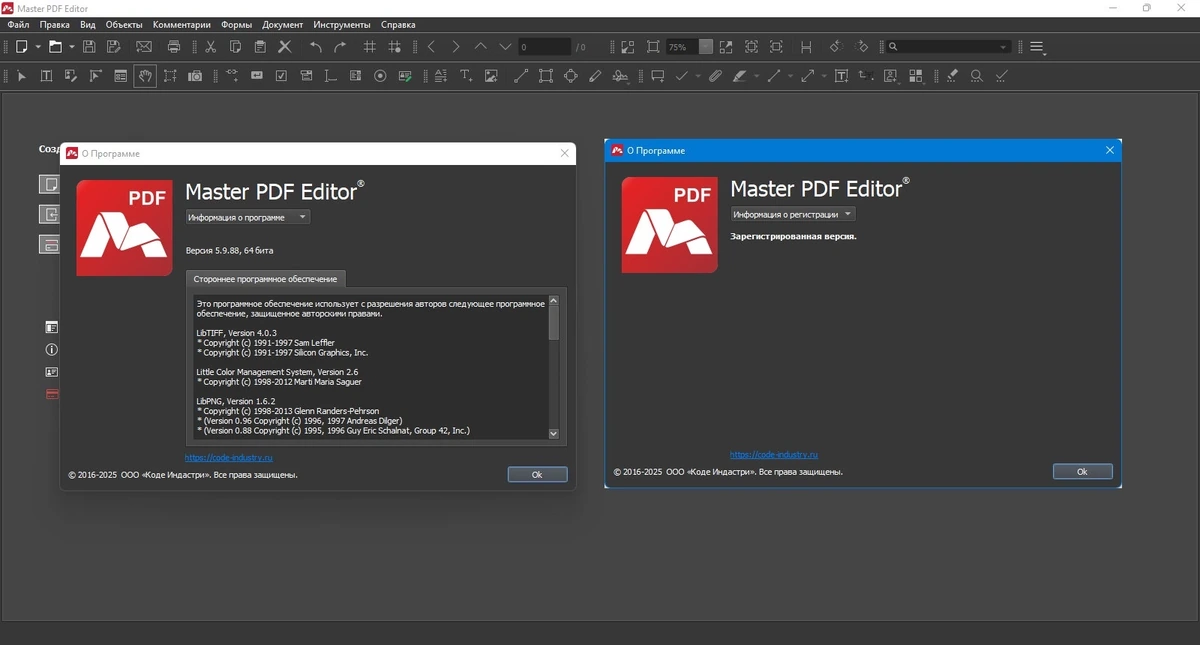Image resolution: width=1200 pixels, height=645 pixels.
Task: Click the LibTIFF, Version 4.0.3 line
Action: 236,333
